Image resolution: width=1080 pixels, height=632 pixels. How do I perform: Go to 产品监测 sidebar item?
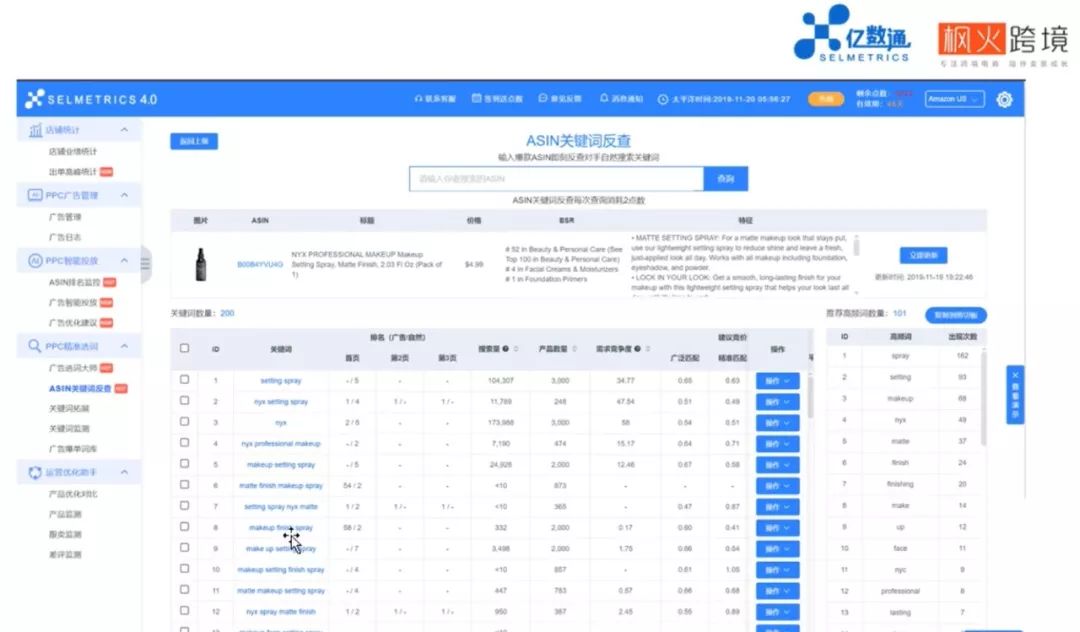65,514
